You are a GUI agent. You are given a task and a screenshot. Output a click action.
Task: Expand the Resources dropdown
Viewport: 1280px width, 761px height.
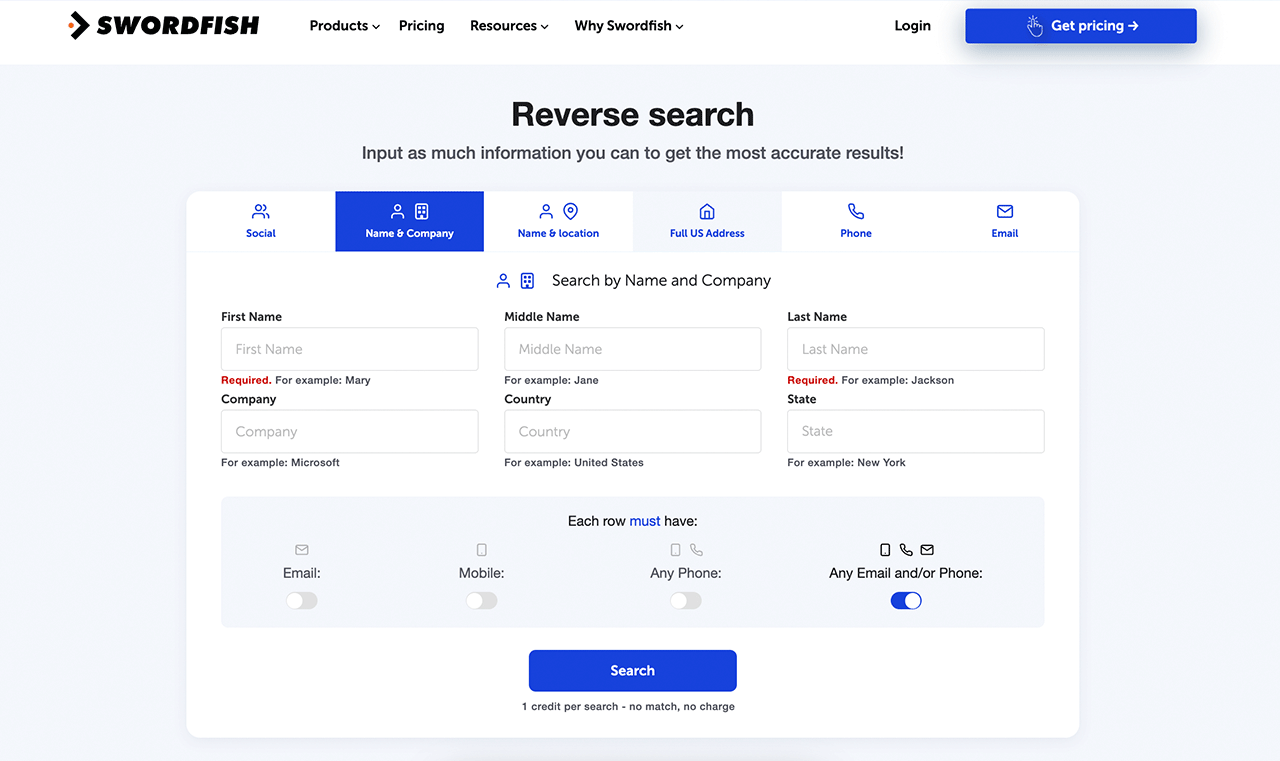[509, 25]
